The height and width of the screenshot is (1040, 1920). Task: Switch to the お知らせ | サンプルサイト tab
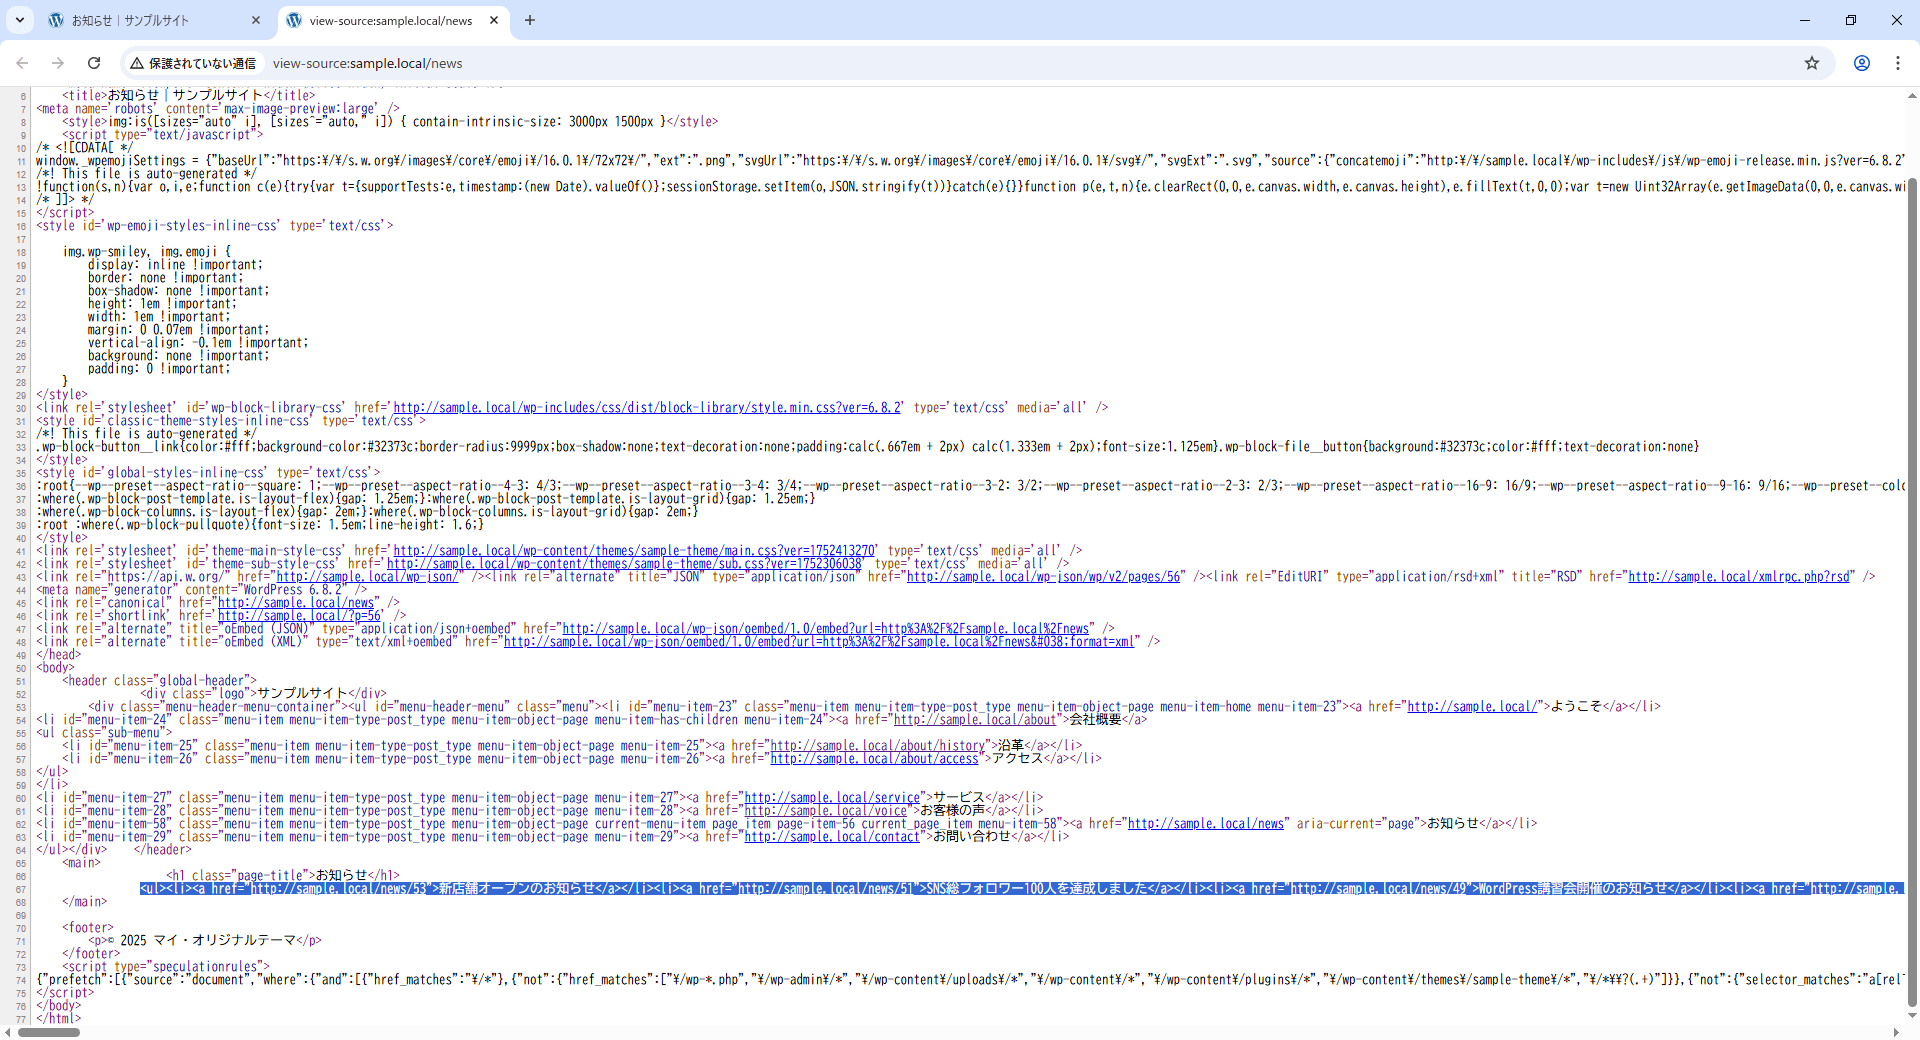tap(155, 20)
